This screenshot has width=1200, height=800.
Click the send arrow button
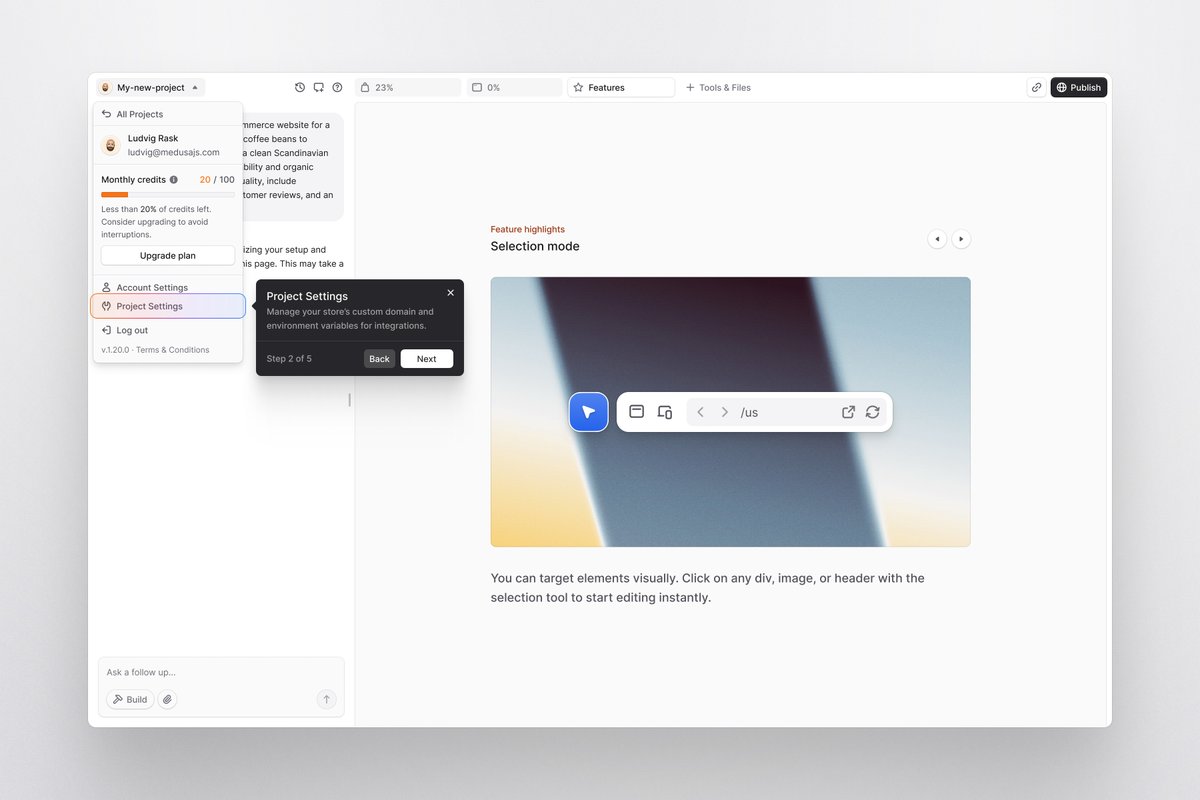point(326,700)
